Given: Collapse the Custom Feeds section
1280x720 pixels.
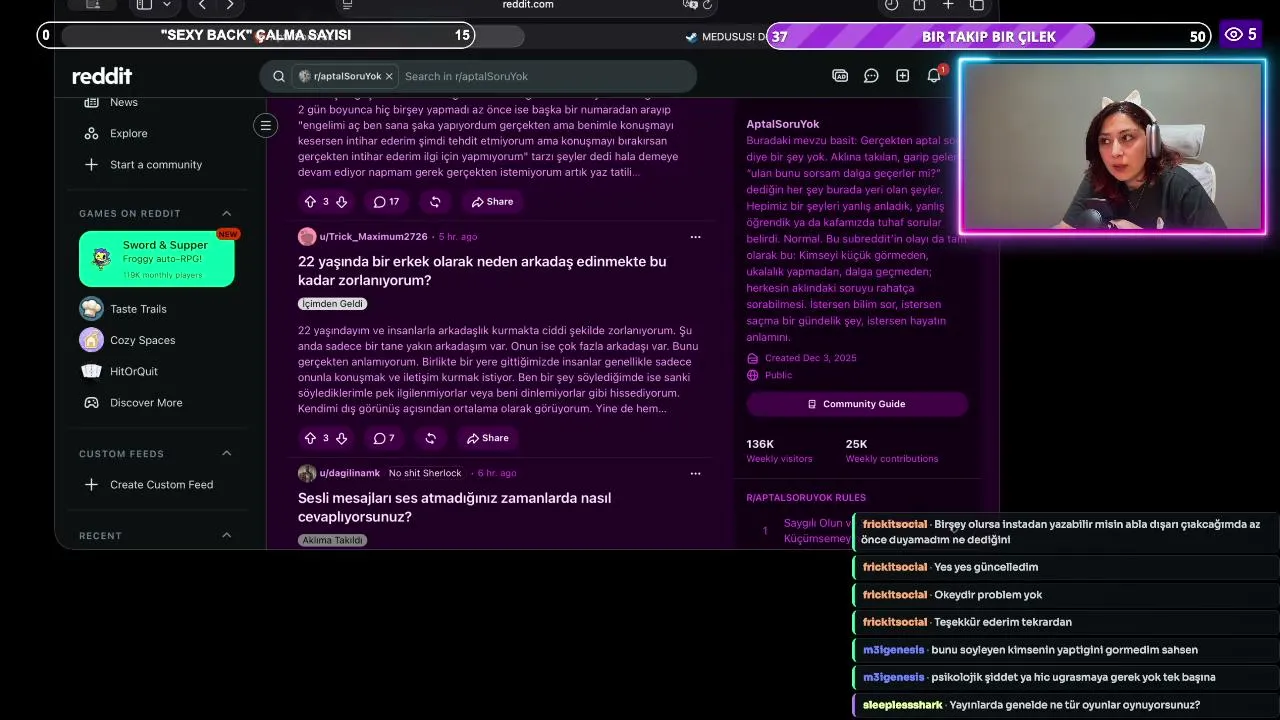Looking at the screenshot, I should coord(226,453).
